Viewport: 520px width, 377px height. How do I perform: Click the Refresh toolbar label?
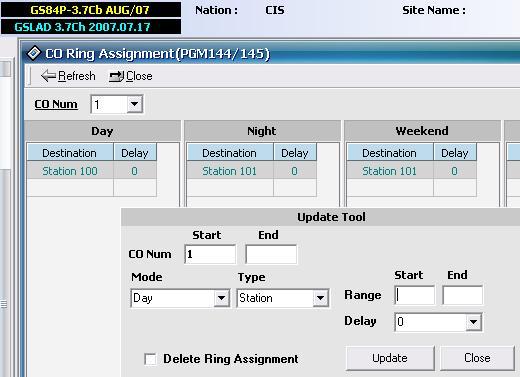pos(77,76)
